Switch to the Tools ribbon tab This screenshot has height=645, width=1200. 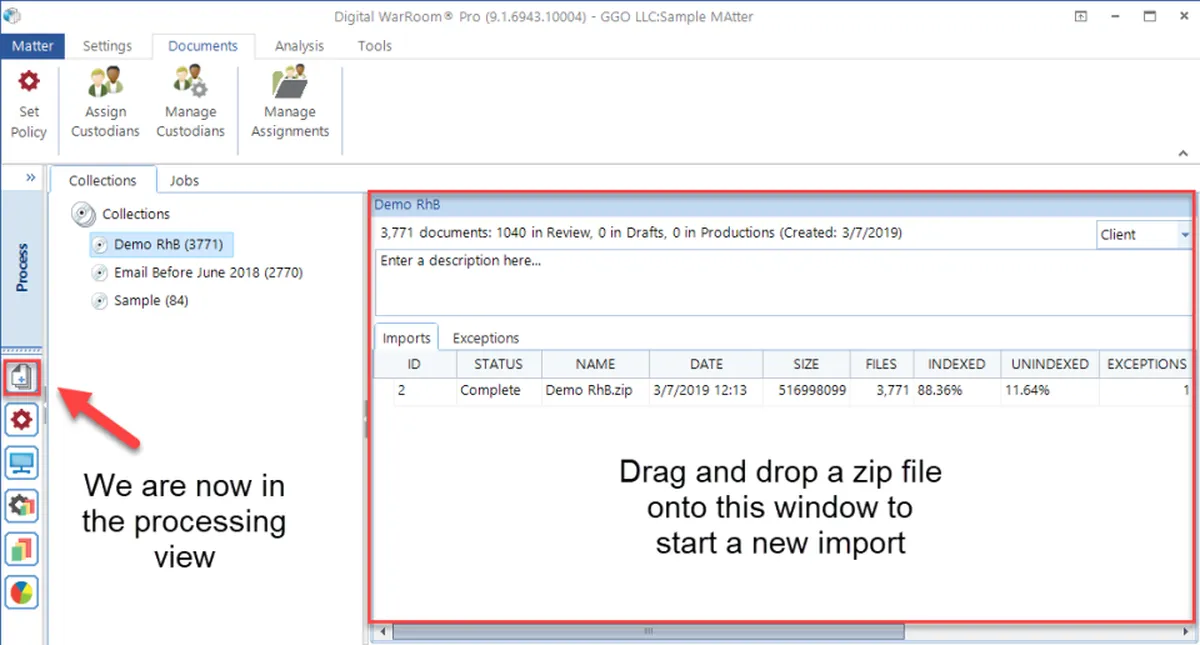pos(375,46)
